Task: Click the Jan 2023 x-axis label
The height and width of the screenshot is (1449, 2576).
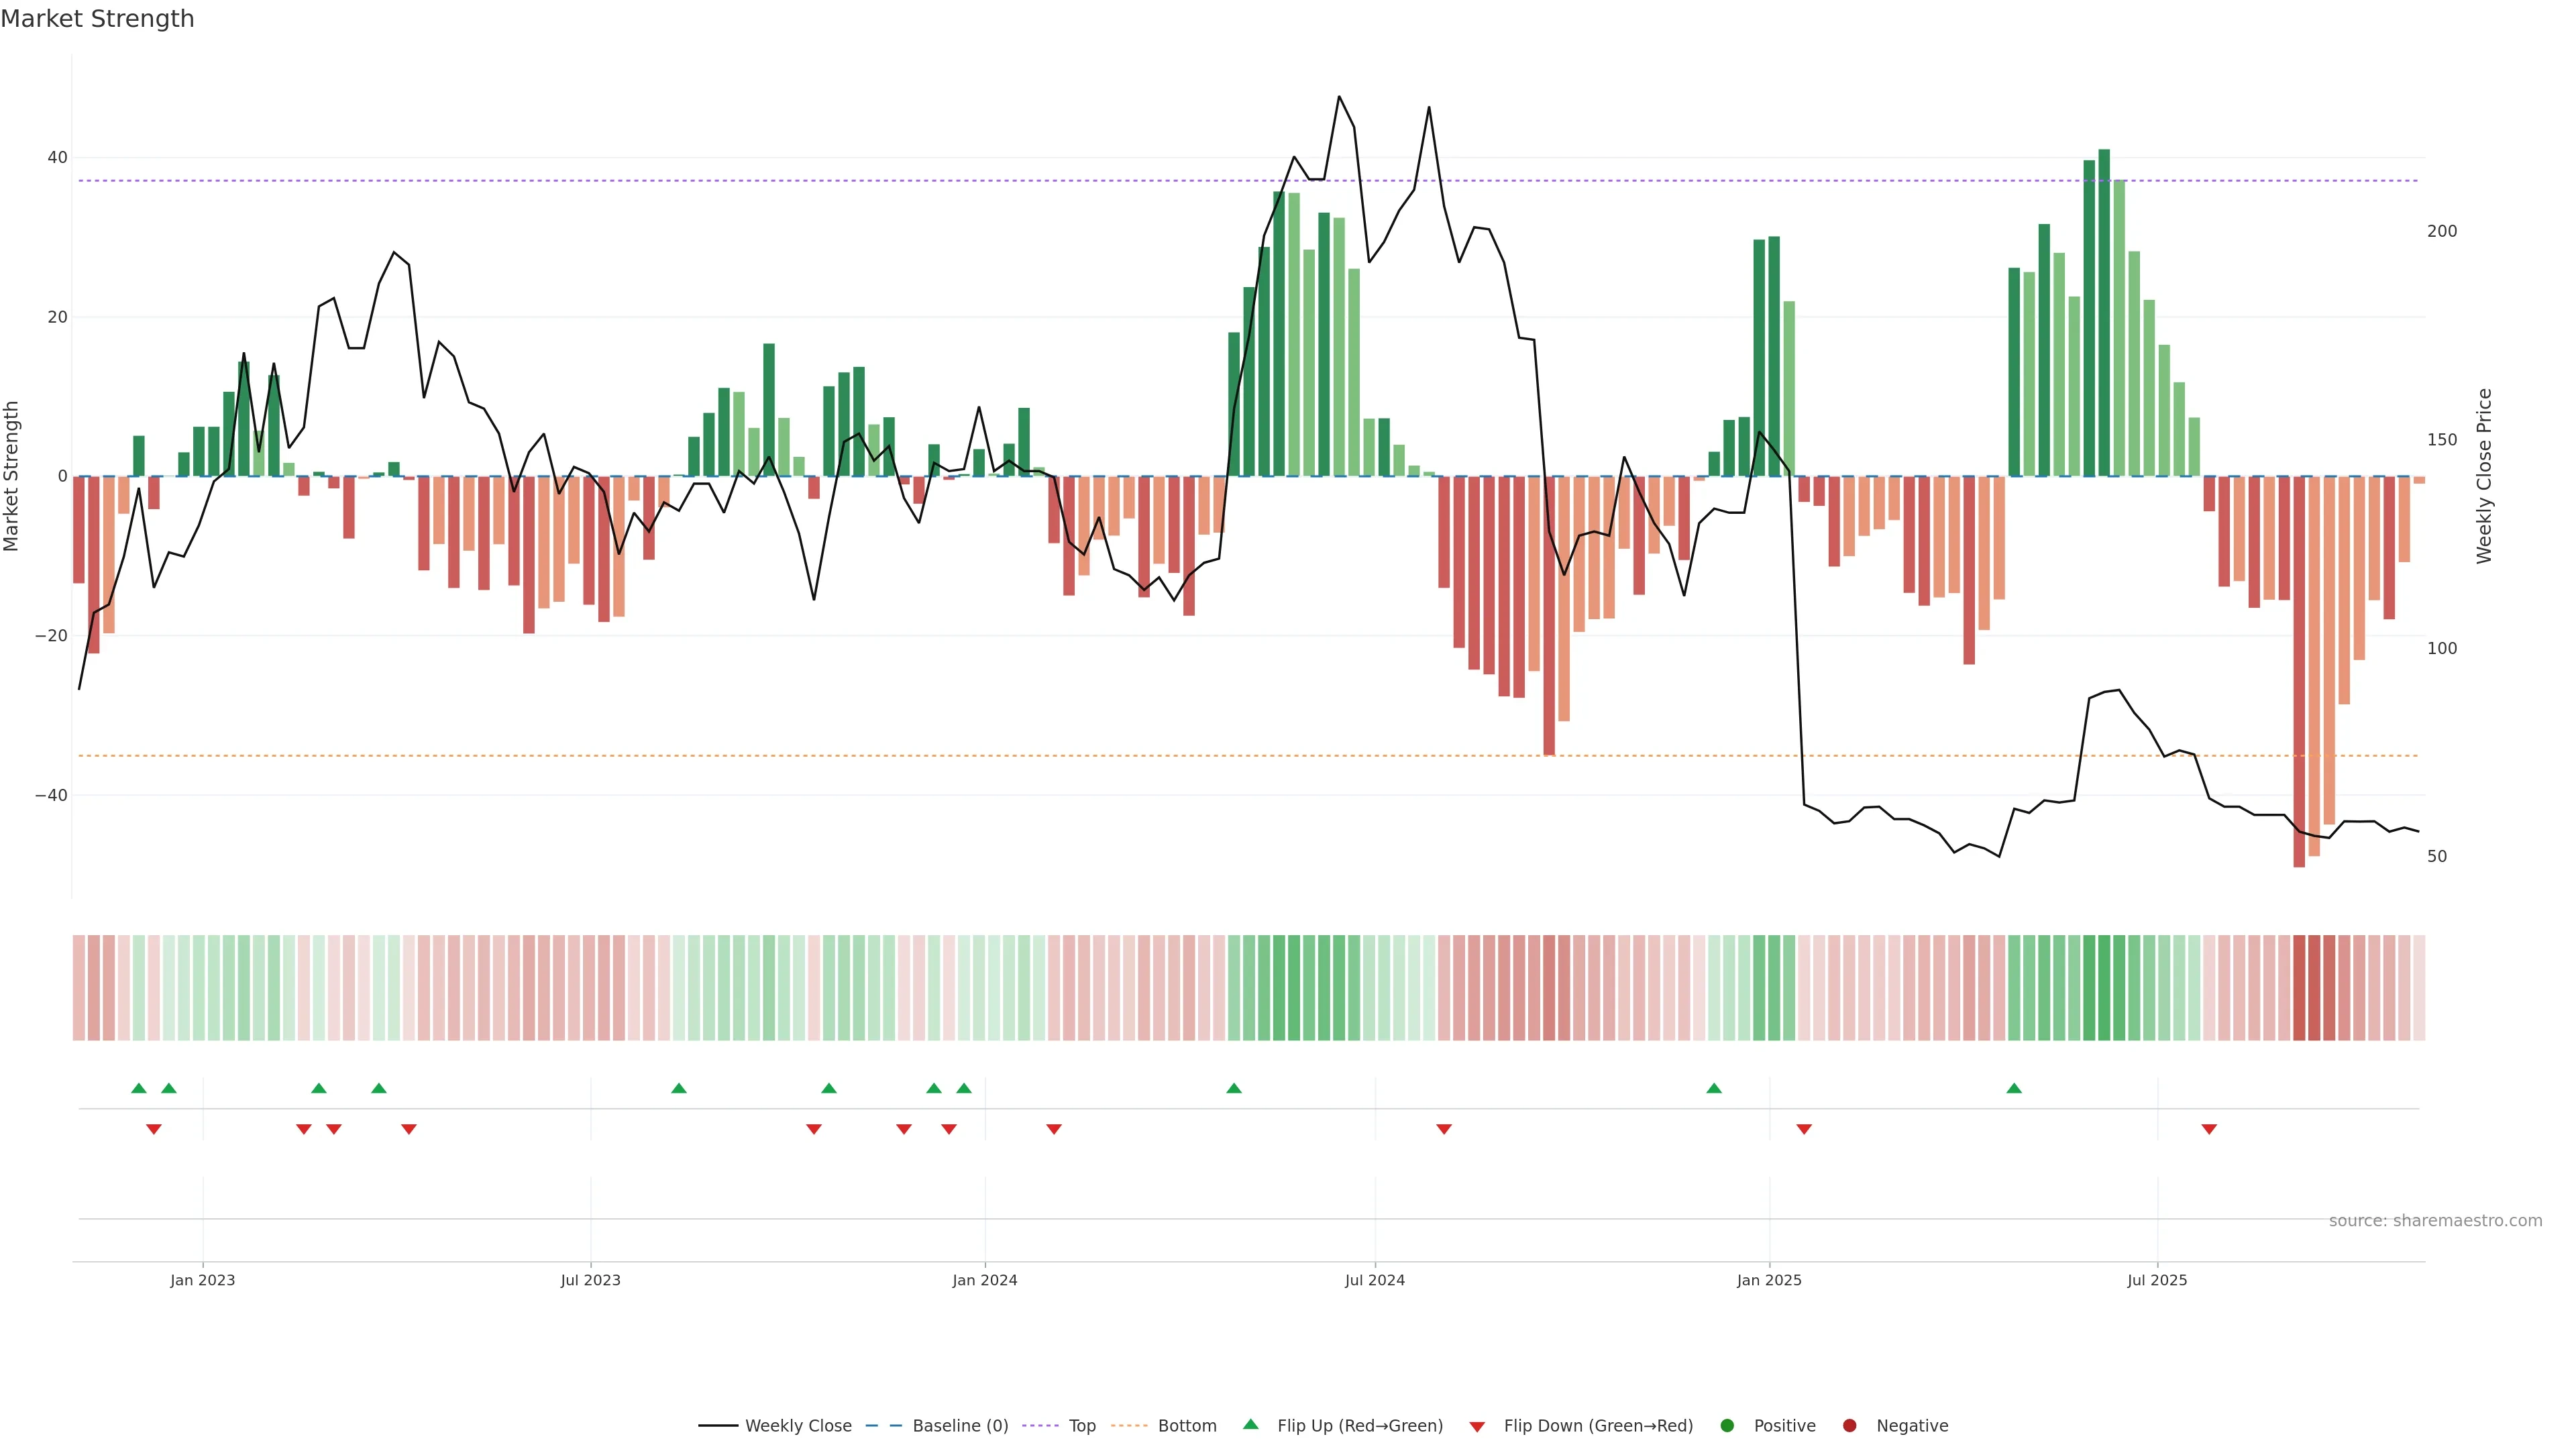Action: point(202,1280)
